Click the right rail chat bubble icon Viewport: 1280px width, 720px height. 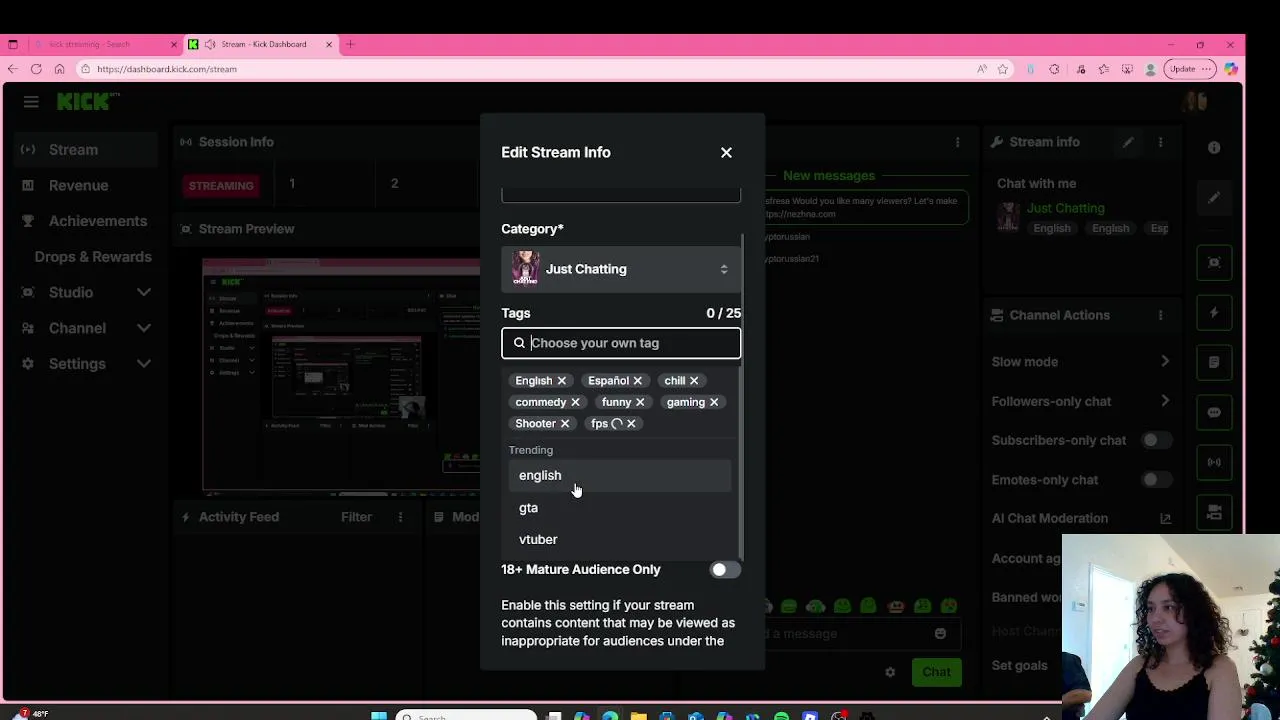[1214, 413]
